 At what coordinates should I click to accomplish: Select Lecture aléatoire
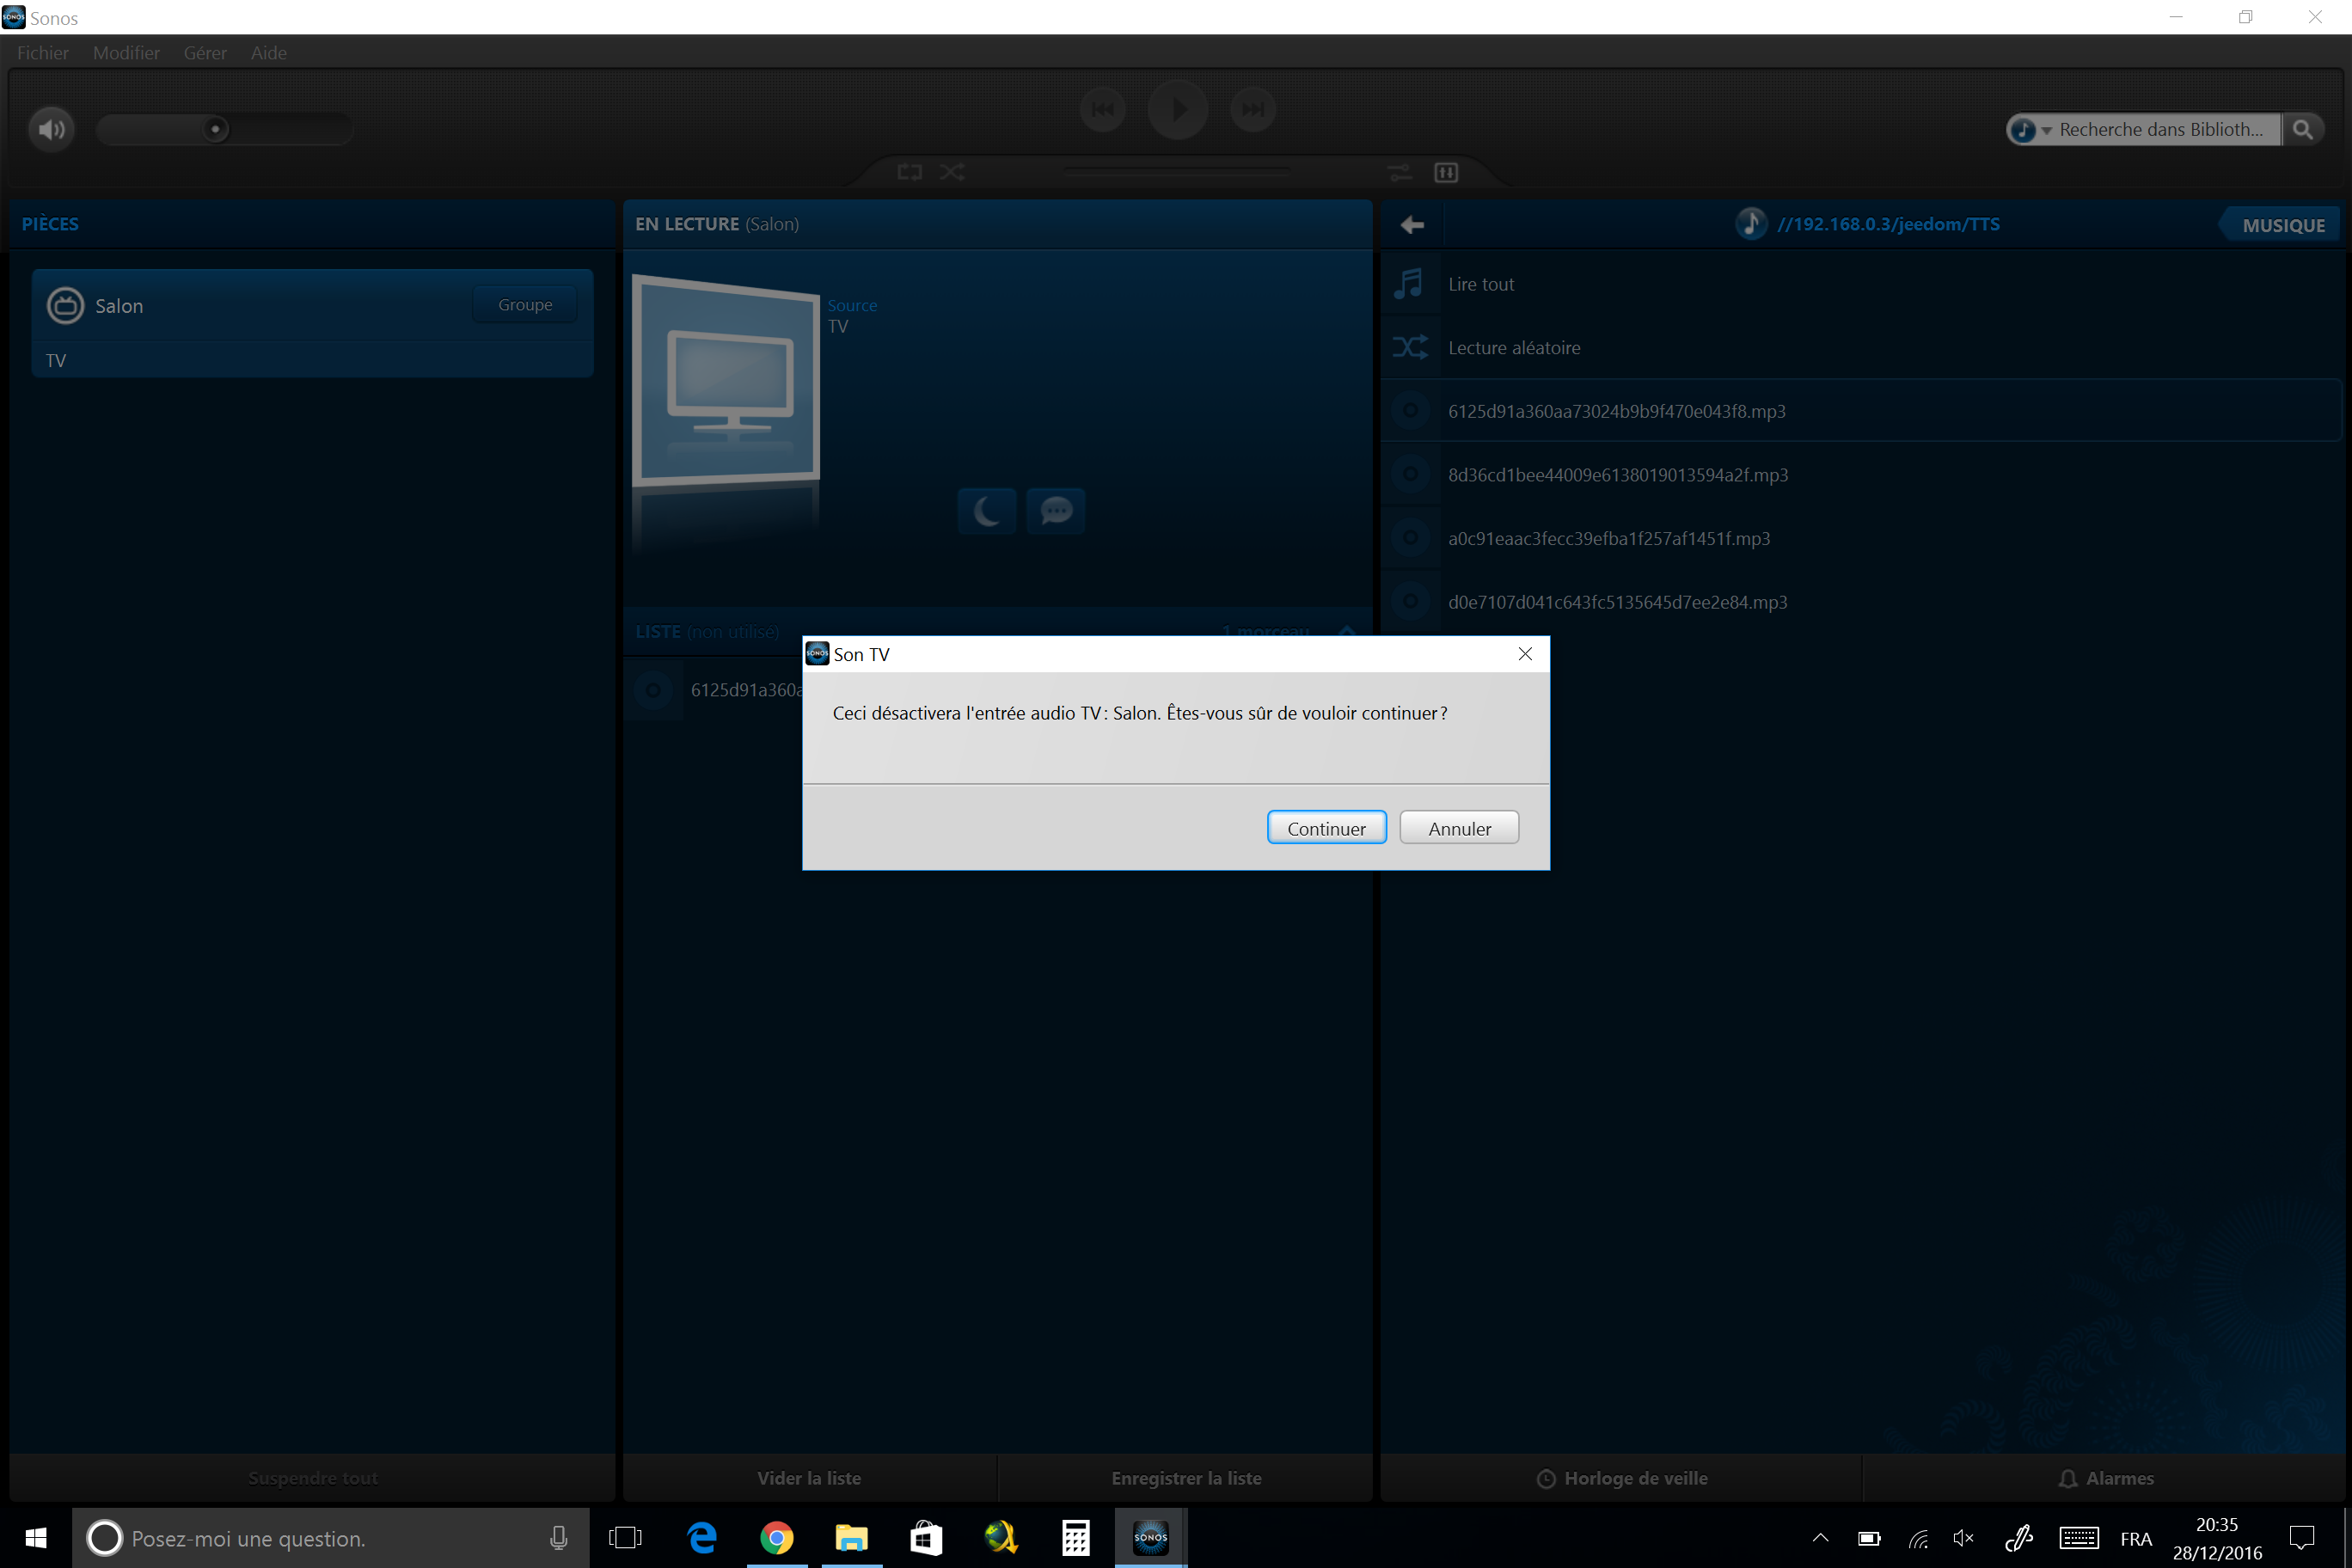[1861, 348]
